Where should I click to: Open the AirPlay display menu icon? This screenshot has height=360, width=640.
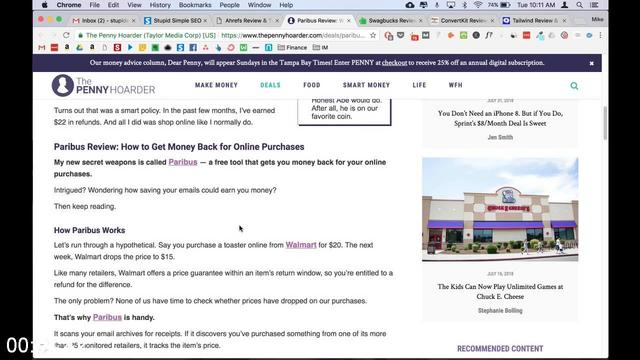pyautogui.click(x=451, y=5)
